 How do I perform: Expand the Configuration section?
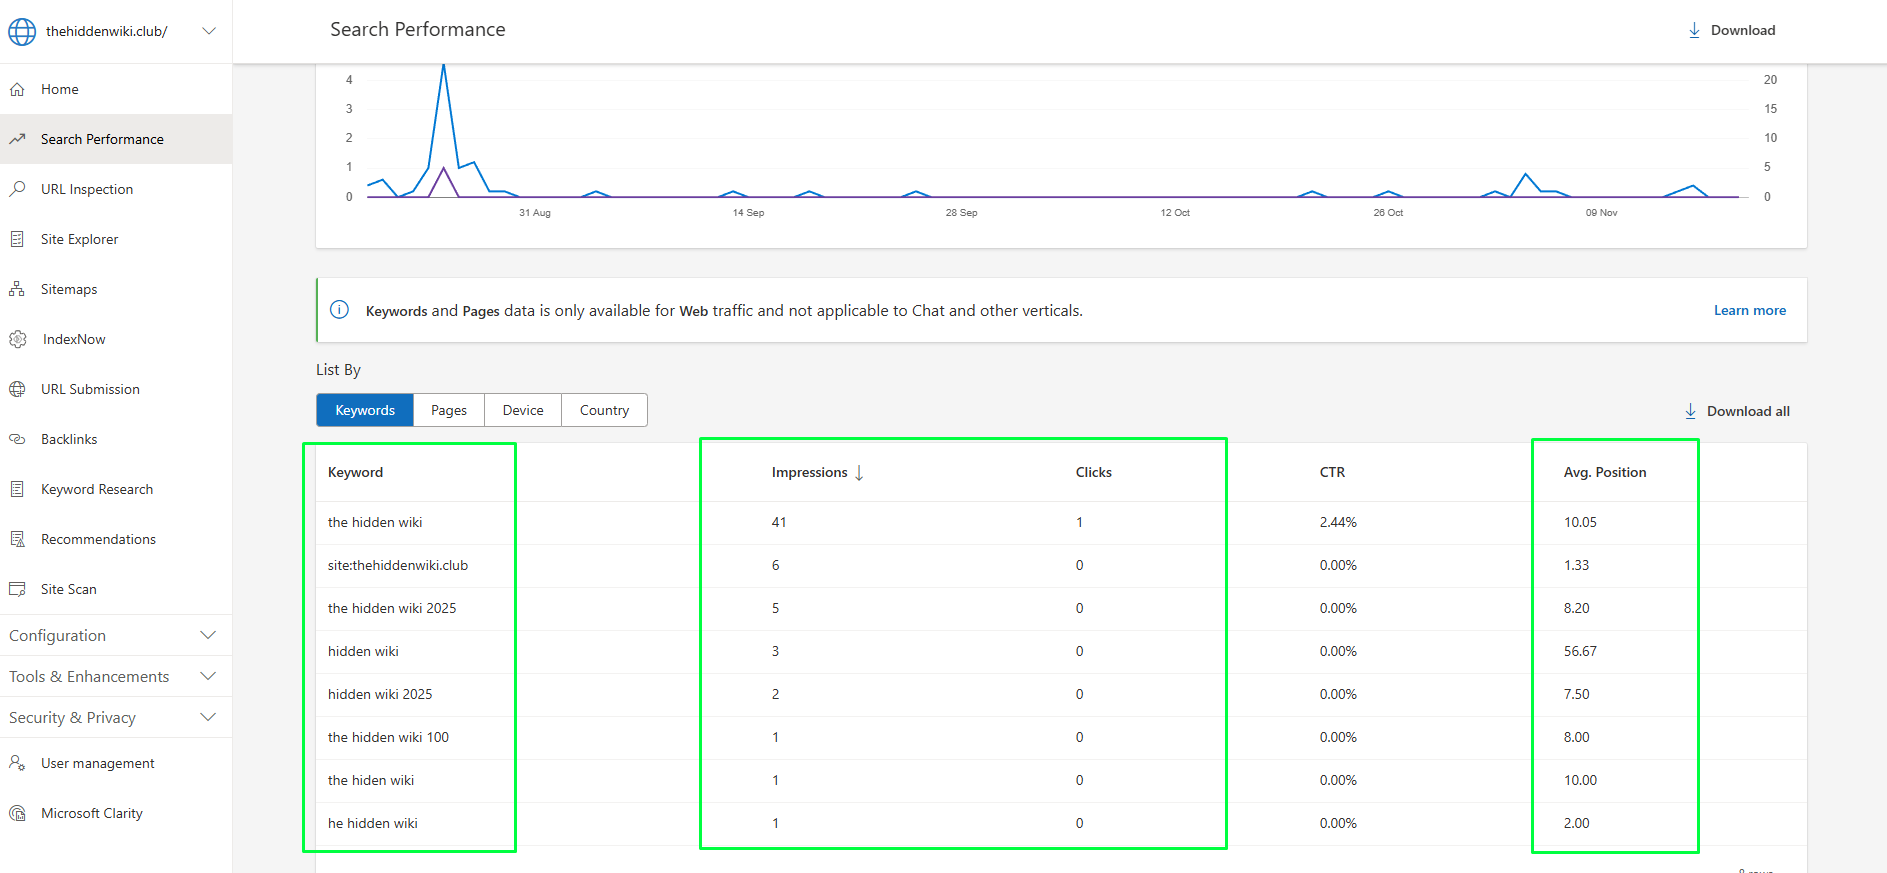pyautogui.click(x=208, y=635)
